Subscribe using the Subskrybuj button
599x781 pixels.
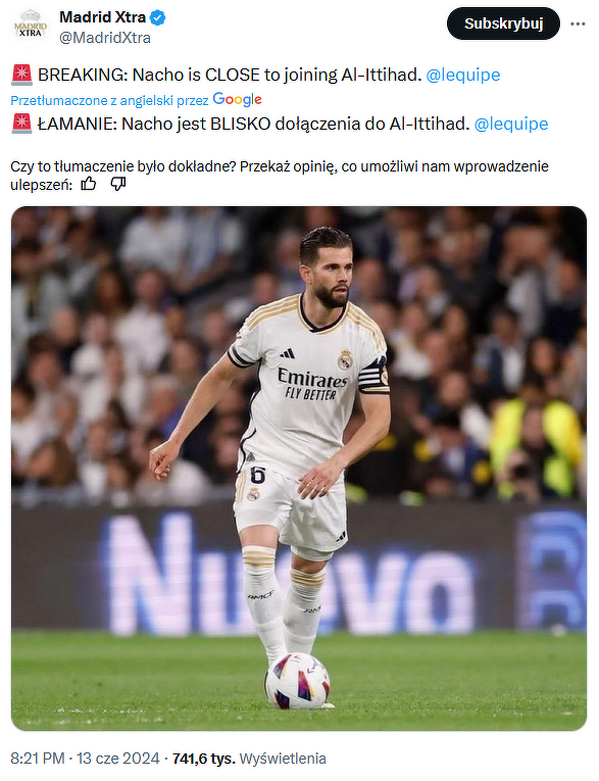503,23
